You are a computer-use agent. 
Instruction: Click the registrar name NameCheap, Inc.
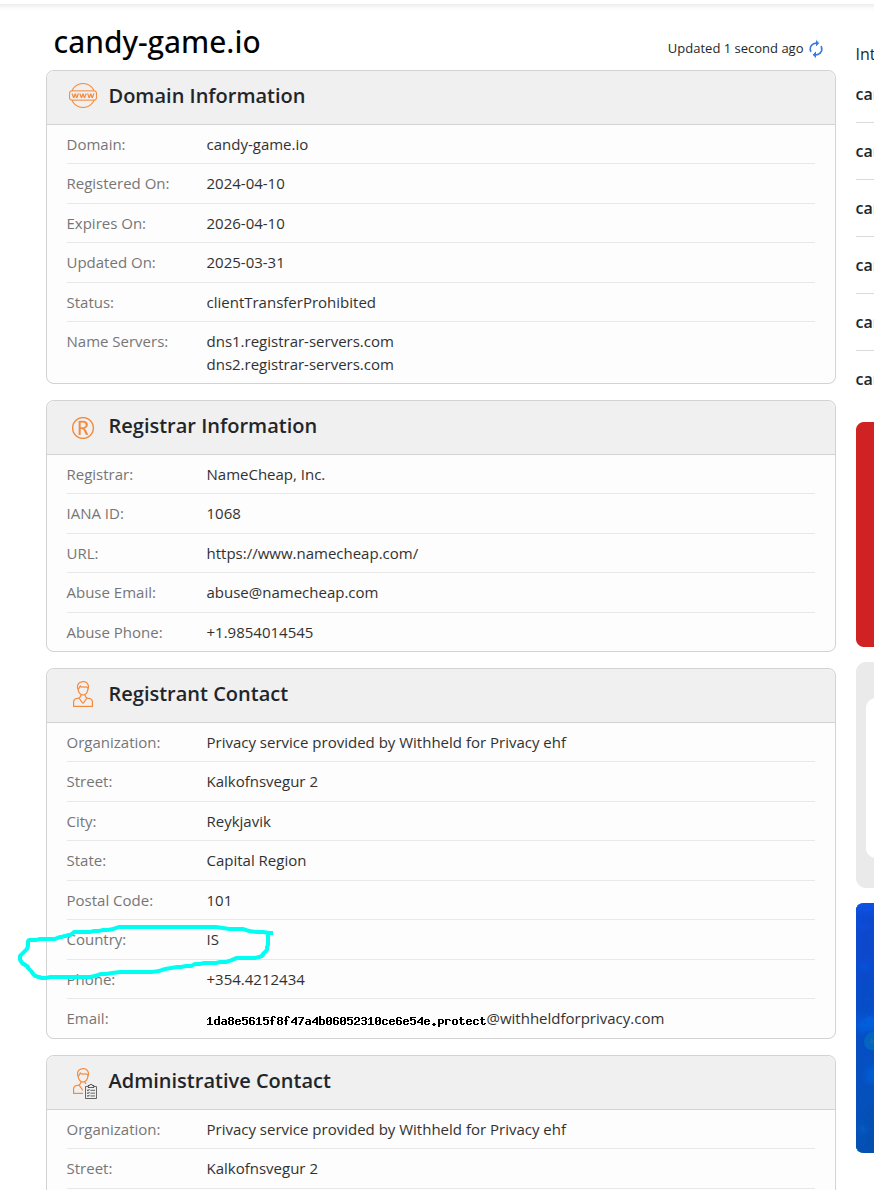pyautogui.click(x=266, y=475)
